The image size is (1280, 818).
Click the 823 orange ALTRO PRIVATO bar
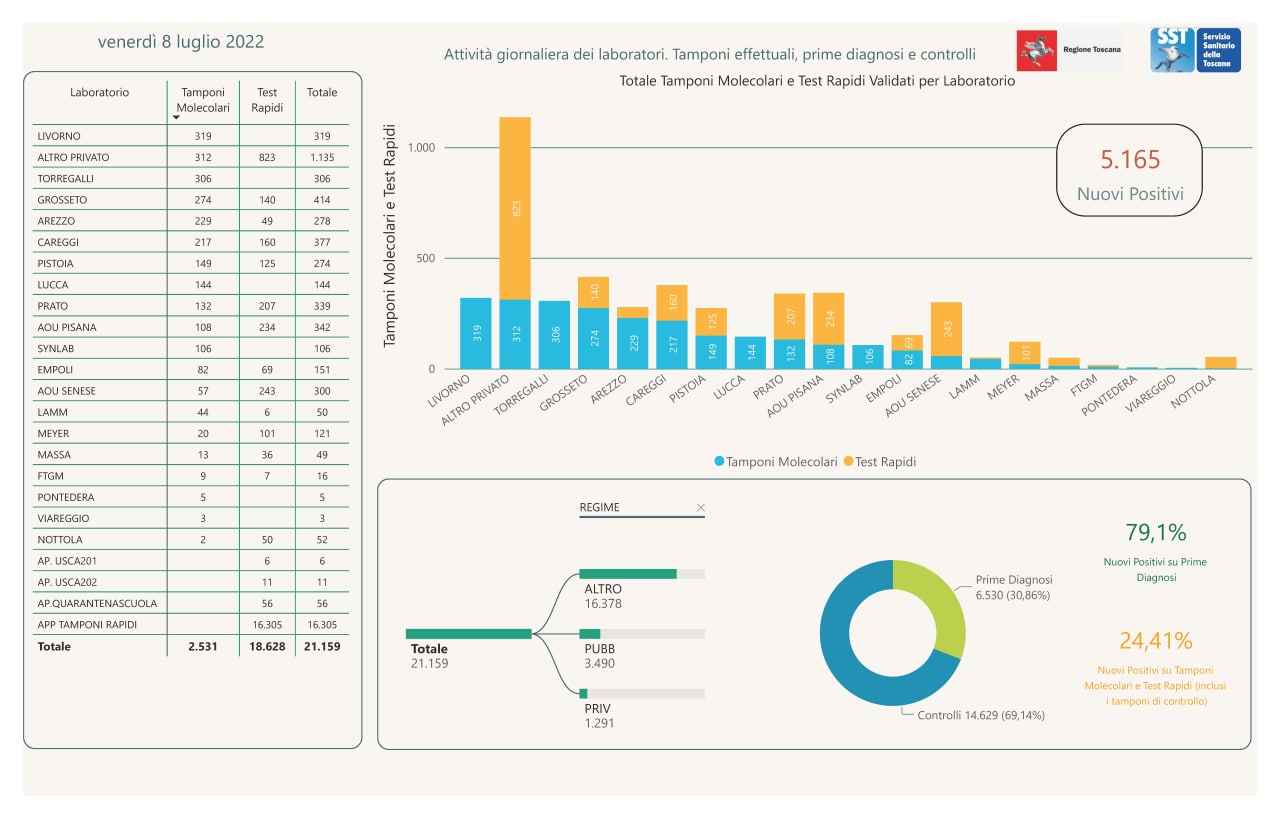click(x=515, y=208)
